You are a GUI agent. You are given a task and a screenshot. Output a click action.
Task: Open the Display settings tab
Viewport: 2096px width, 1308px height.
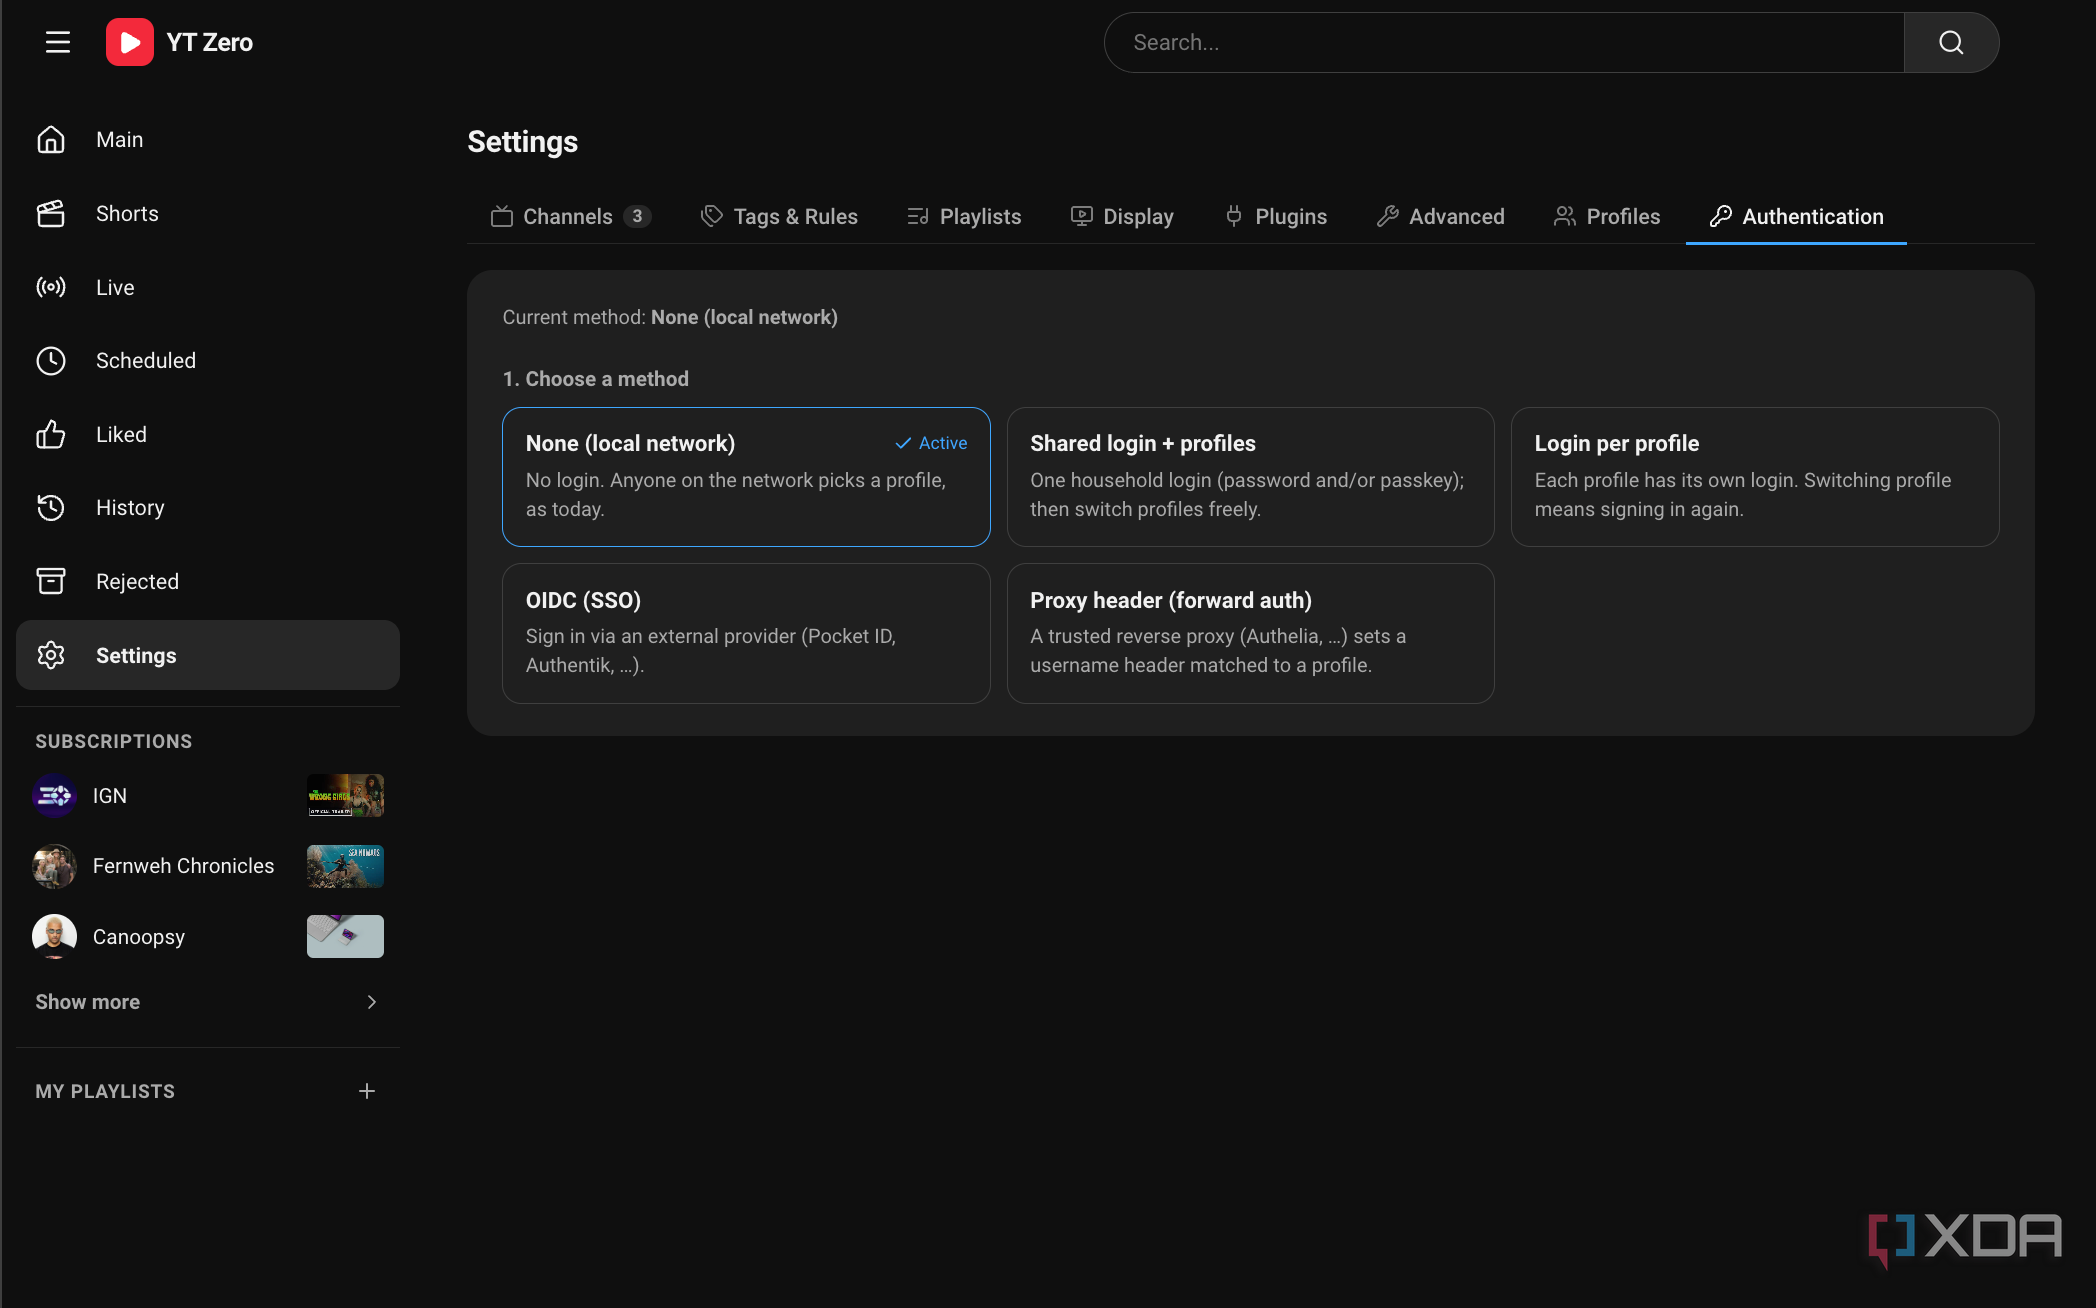click(x=1122, y=217)
